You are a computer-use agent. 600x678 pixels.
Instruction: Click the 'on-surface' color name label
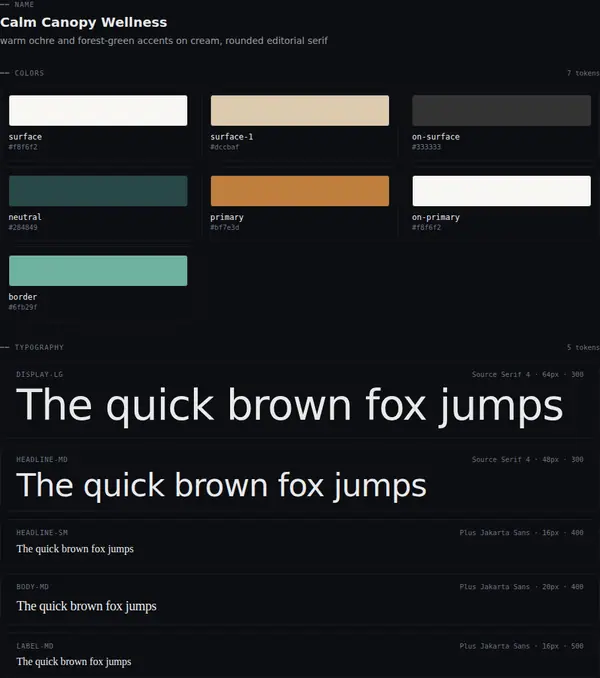436,137
